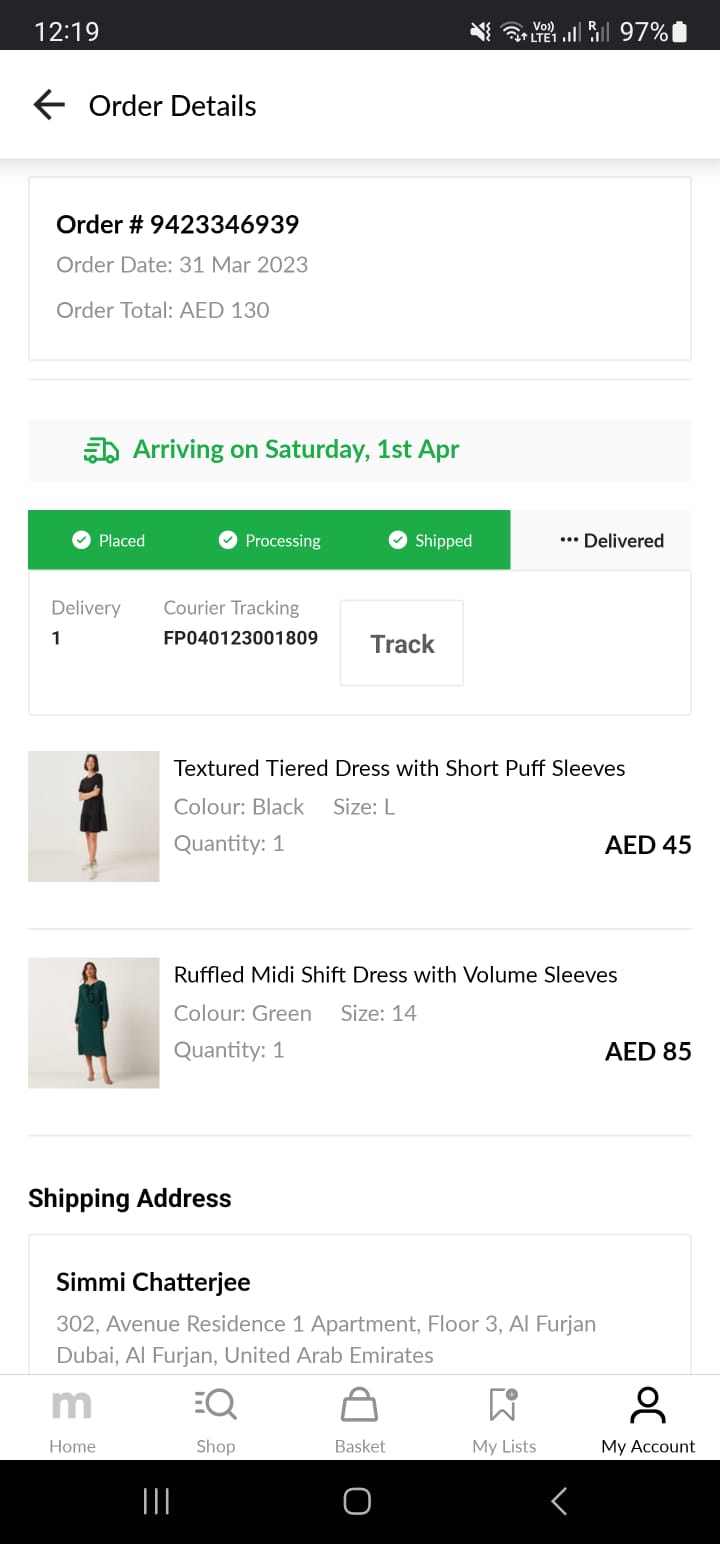Open the Basket bag icon
This screenshot has height=1544, width=720.
[360, 1406]
